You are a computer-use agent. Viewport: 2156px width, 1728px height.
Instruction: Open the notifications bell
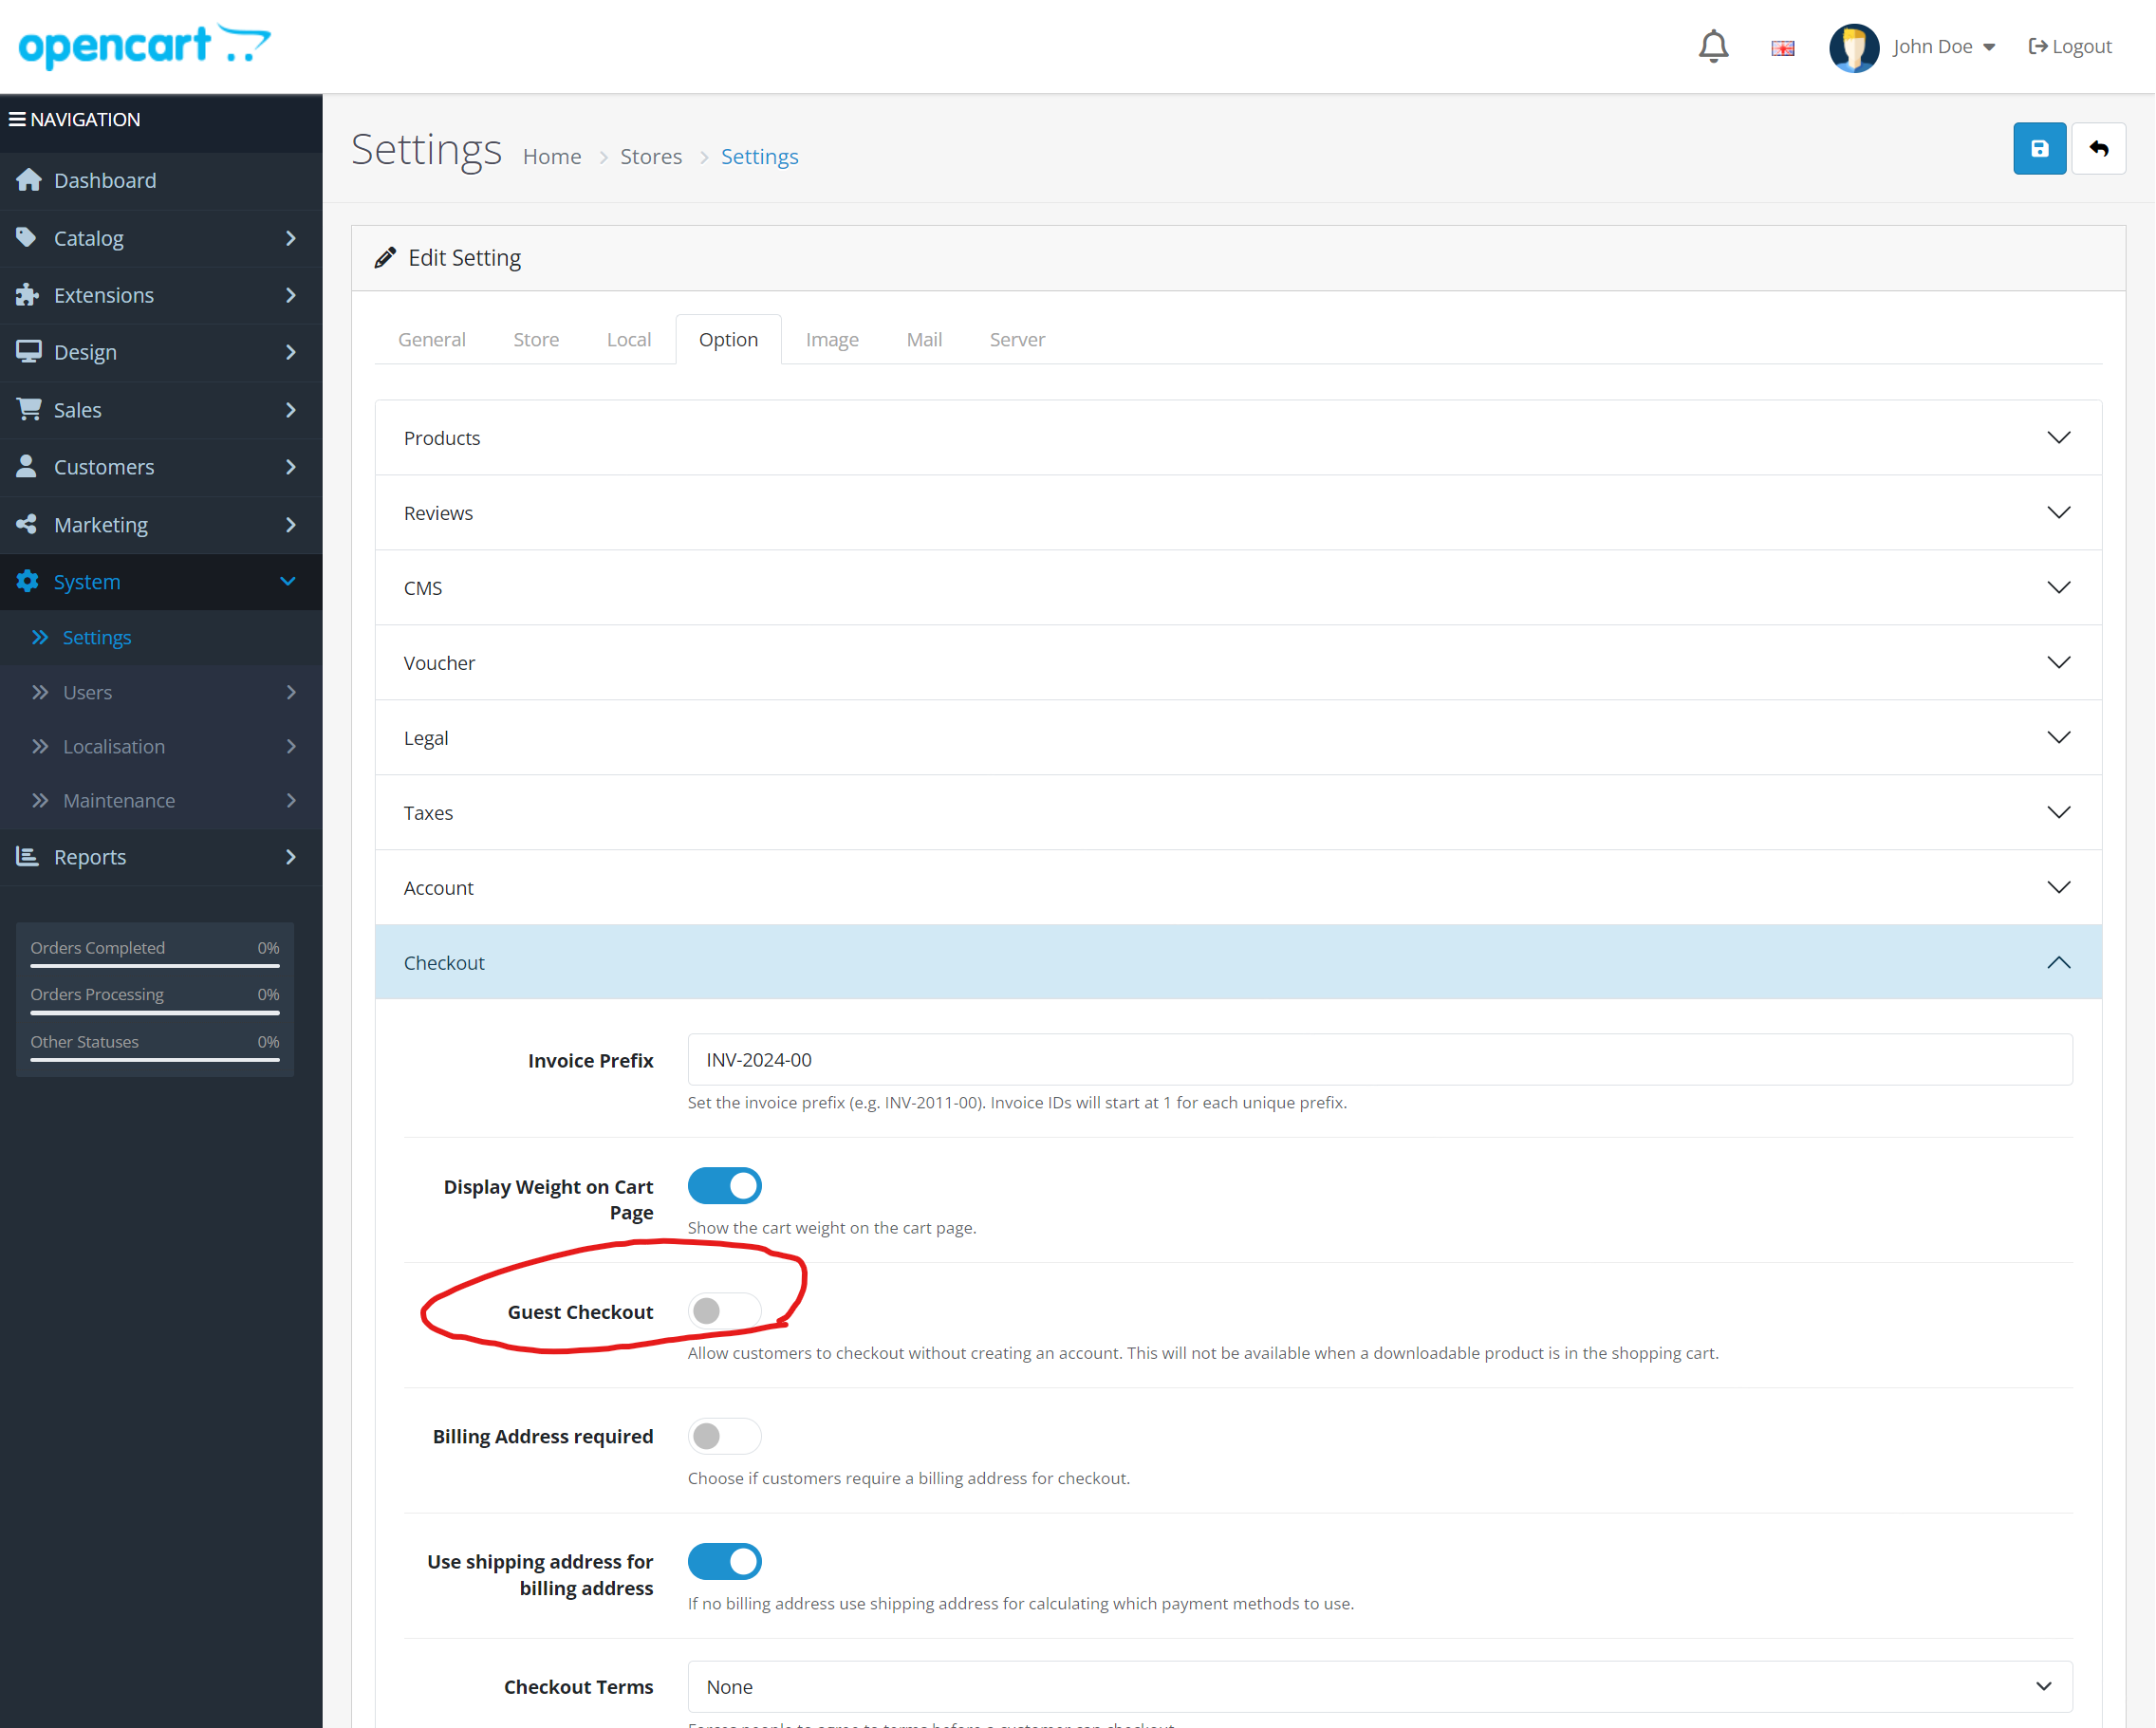pyautogui.click(x=1713, y=46)
